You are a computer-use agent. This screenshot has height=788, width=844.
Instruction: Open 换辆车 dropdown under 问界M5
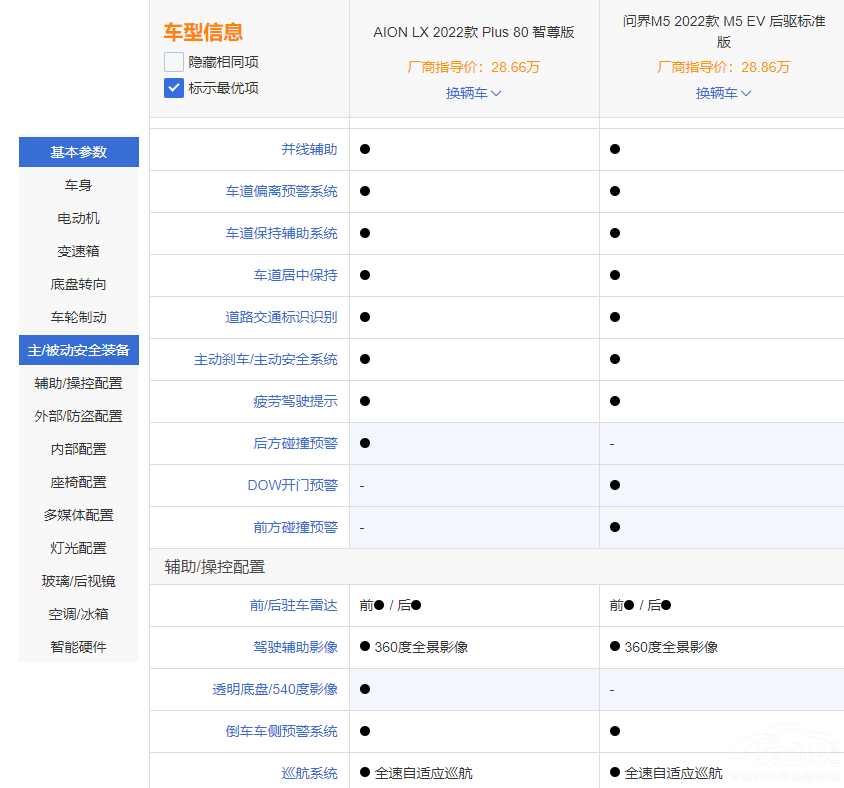723,93
